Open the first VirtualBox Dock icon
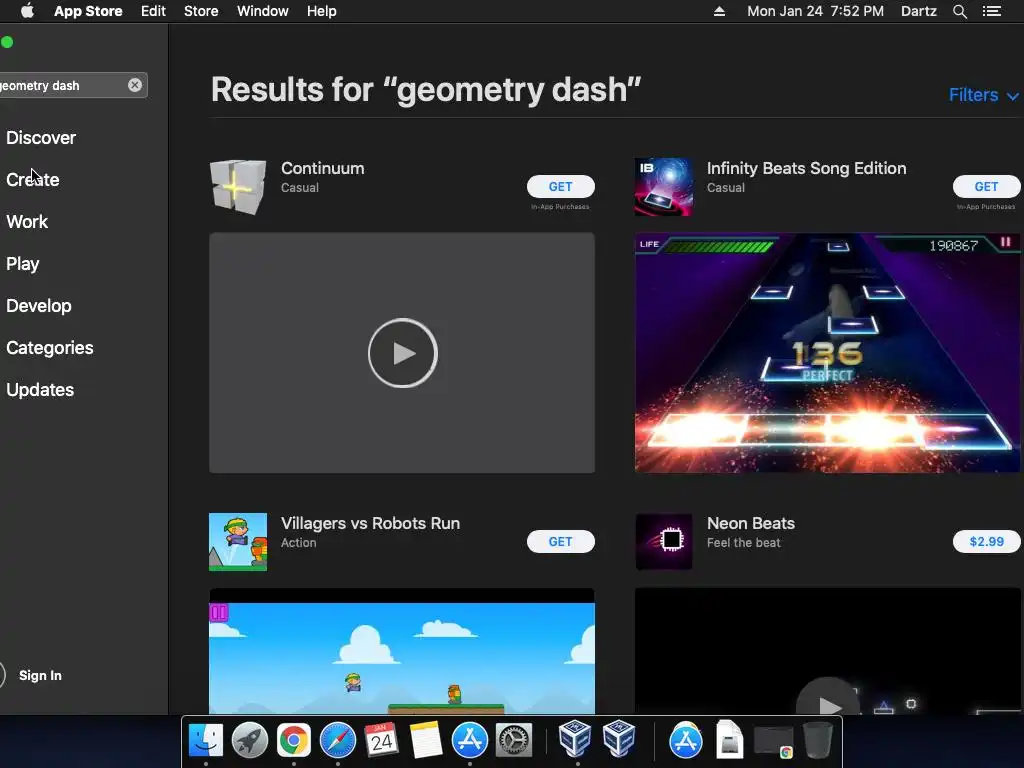This screenshot has width=1024, height=768. click(575, 738)
